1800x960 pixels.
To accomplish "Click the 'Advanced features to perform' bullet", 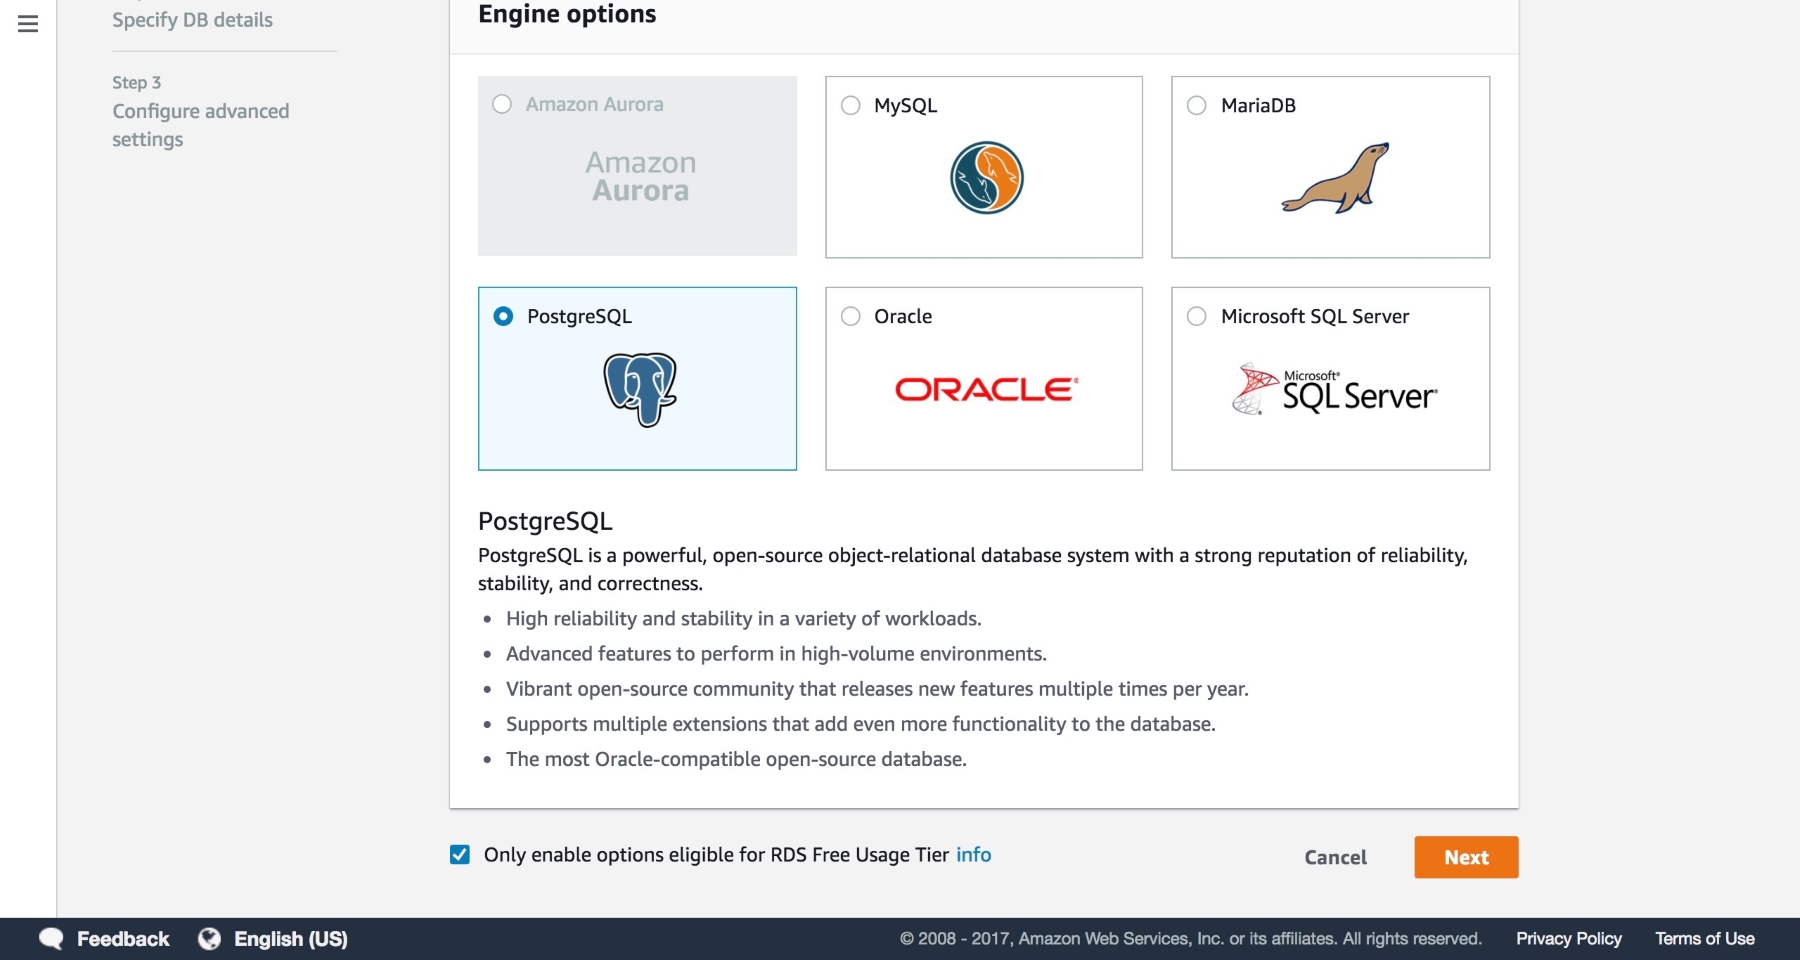I will [x=776, y=654].
